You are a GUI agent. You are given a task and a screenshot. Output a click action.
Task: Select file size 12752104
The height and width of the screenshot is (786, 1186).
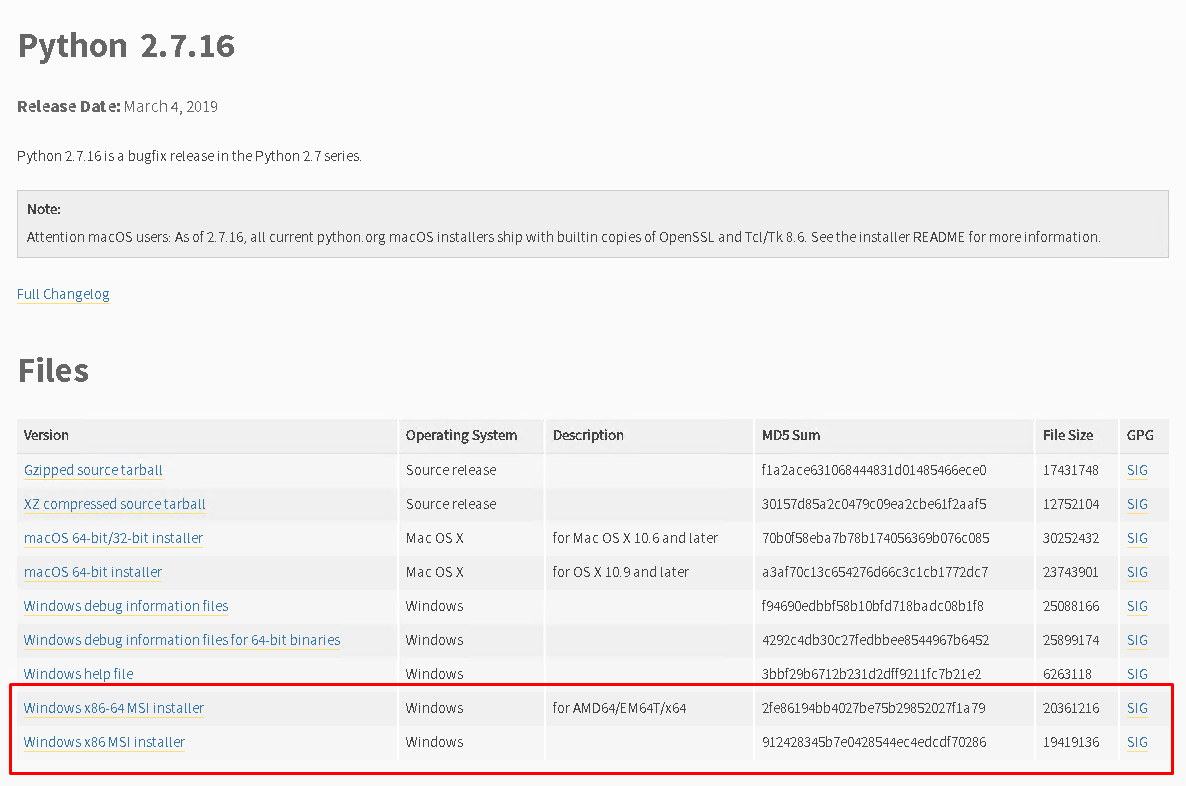1070,504
